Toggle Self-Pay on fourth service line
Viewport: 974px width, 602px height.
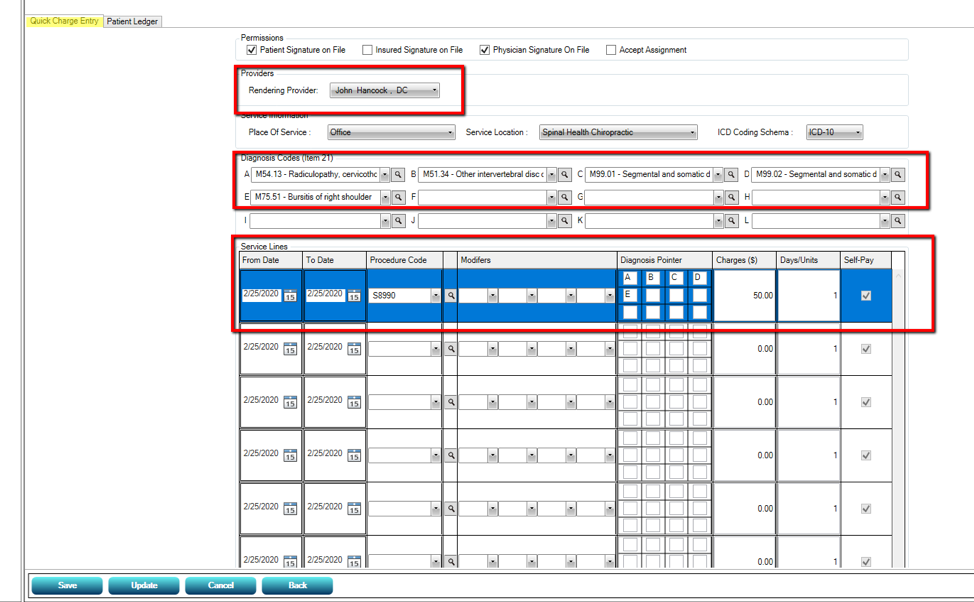pos(866,455)
